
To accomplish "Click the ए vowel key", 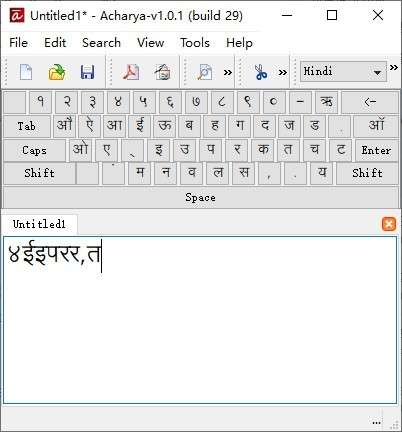I will [x=106, y=150].
